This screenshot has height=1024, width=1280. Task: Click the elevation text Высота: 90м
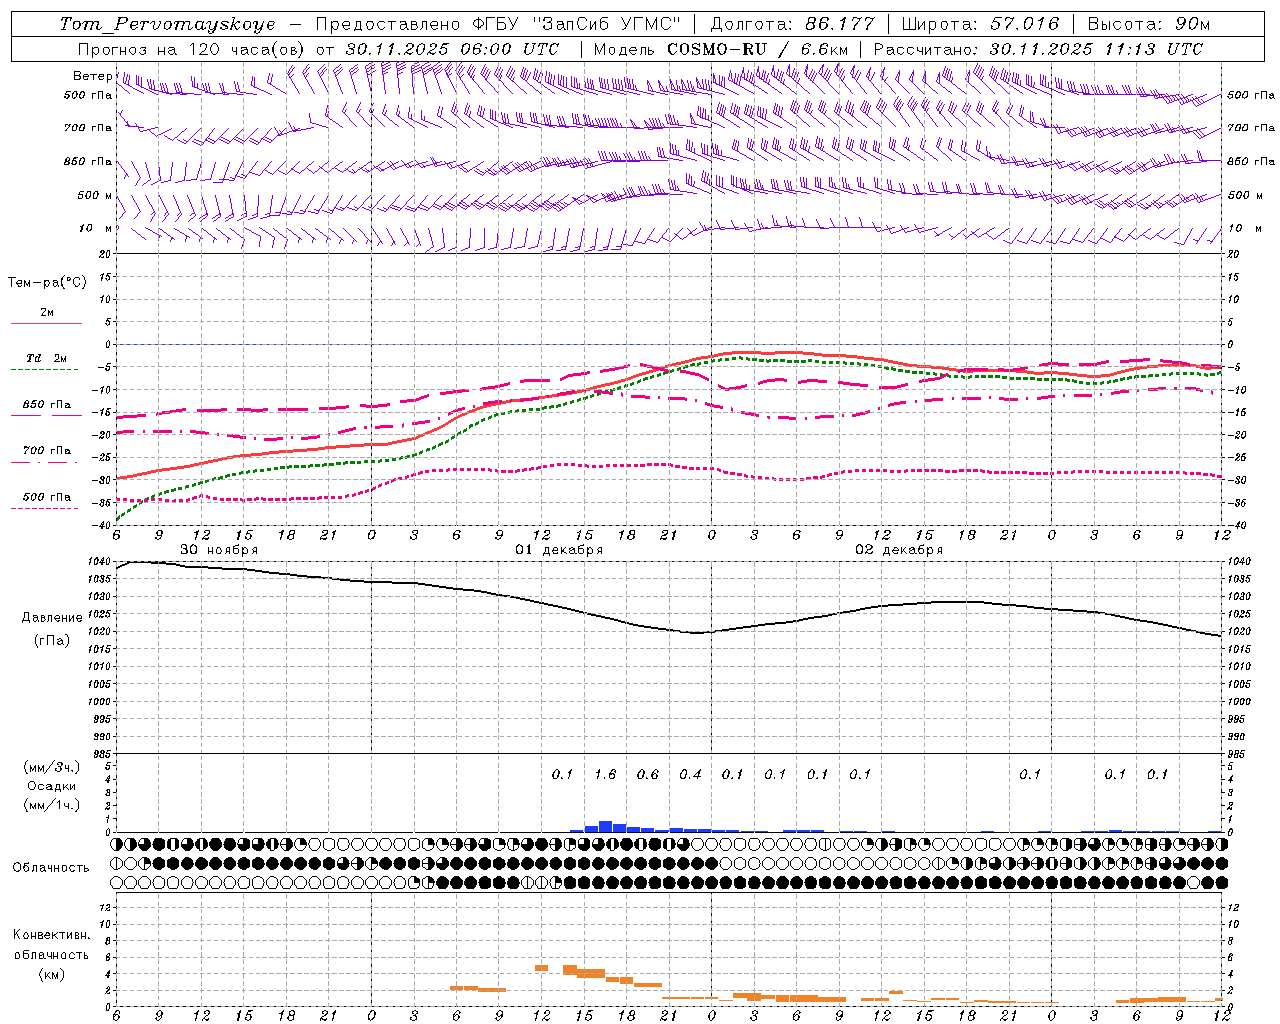(1148, 24)
